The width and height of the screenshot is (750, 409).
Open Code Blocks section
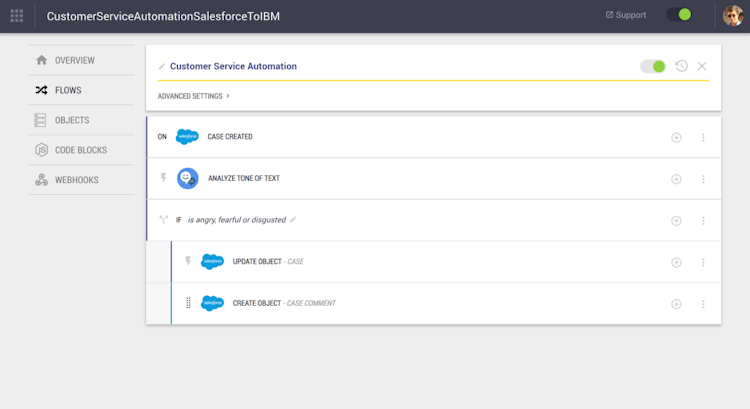point(81,150)
